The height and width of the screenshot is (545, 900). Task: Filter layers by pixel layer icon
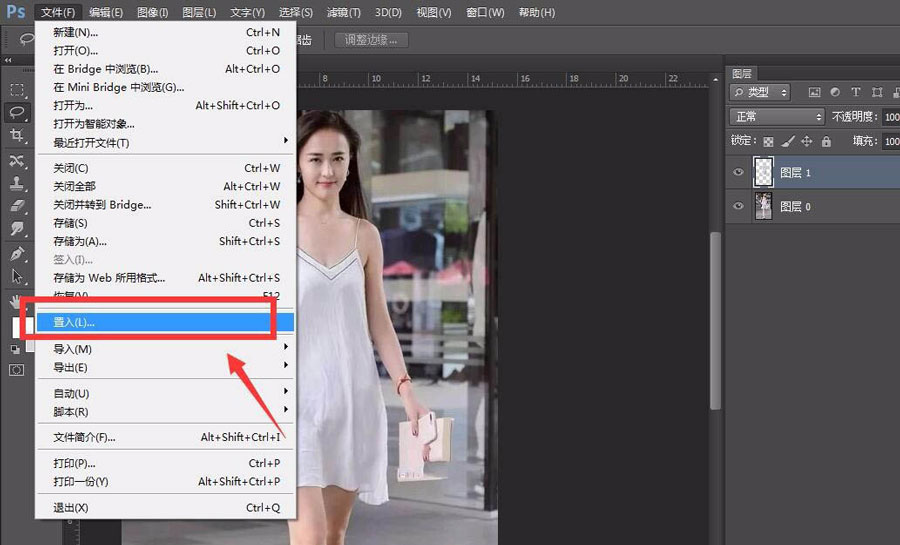coord(814,92)
